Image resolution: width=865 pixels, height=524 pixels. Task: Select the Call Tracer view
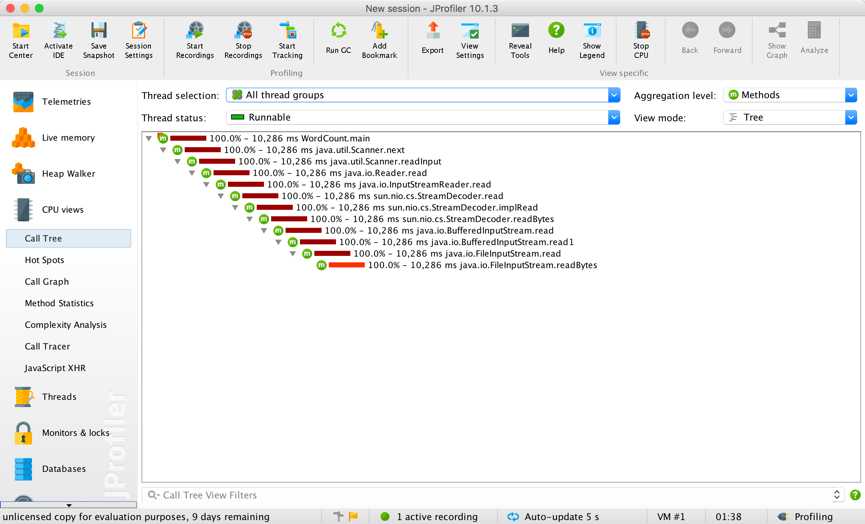pos(47,346)
